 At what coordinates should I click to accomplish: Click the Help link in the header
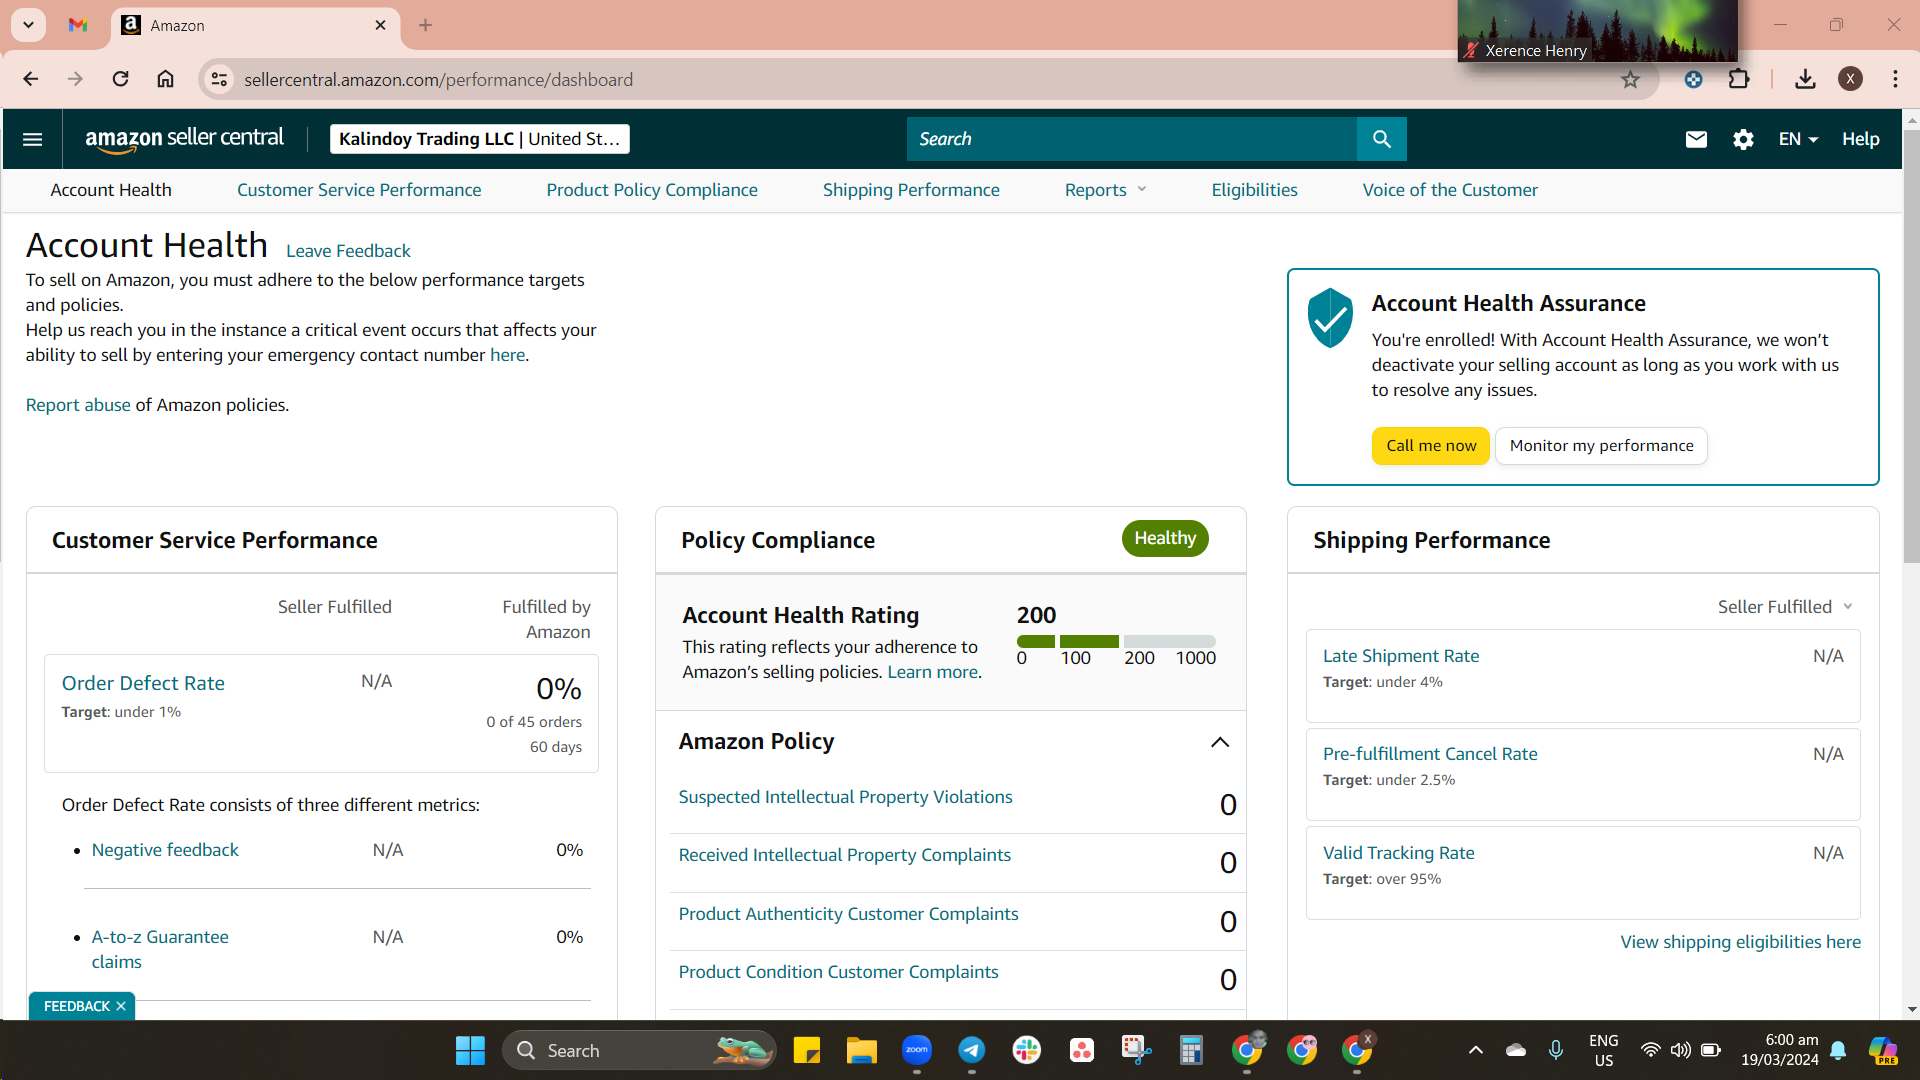coord(1860,139)
